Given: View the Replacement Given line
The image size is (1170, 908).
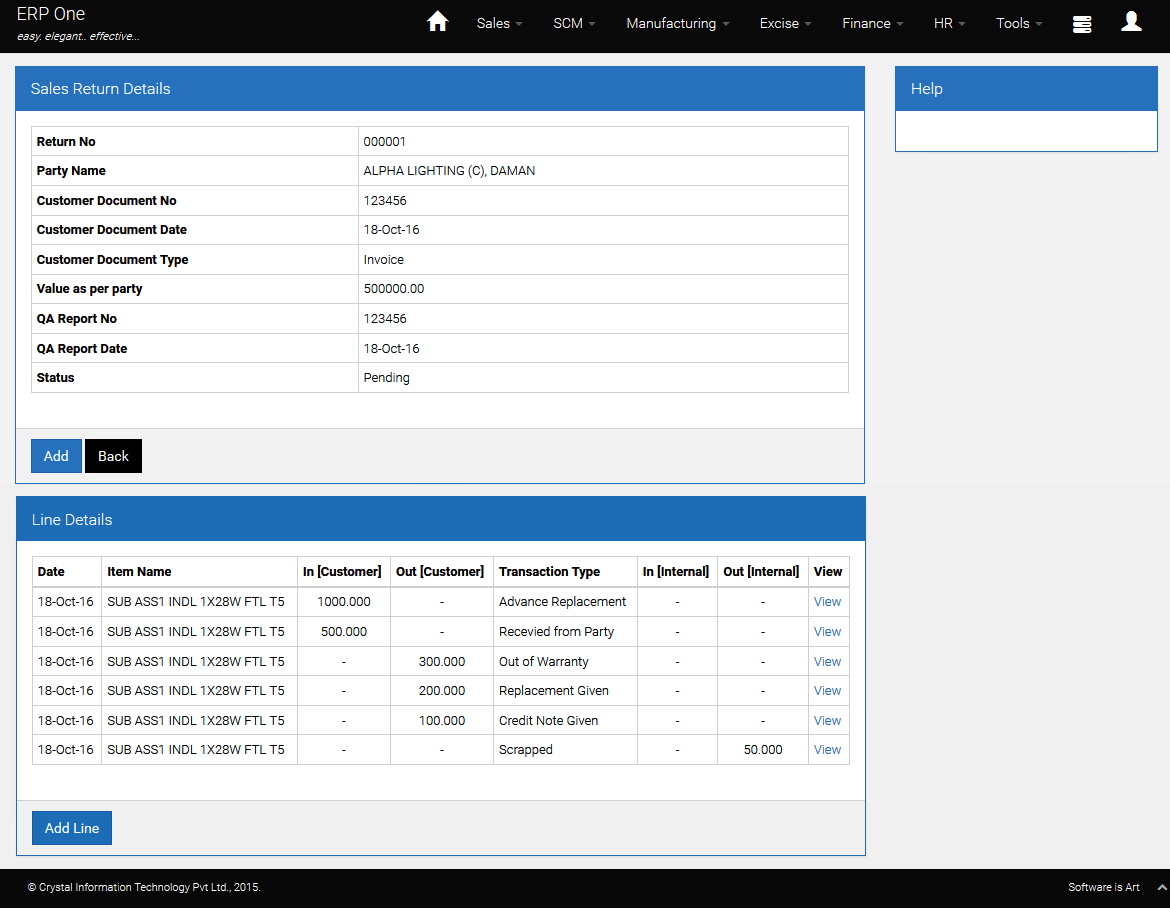Looking at the screenshot, I should (x=827, y=691).
